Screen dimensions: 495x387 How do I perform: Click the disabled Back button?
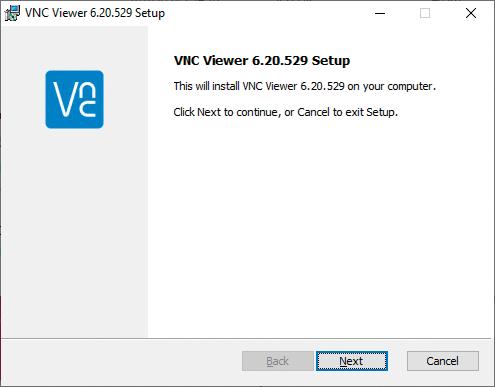pos(277,361)
